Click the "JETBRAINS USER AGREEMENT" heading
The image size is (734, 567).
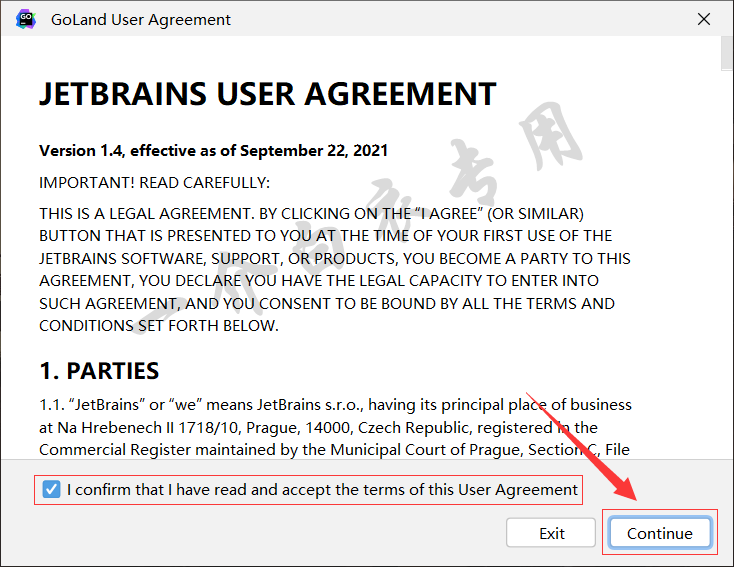pyautogui.click(x=268, y=94)
